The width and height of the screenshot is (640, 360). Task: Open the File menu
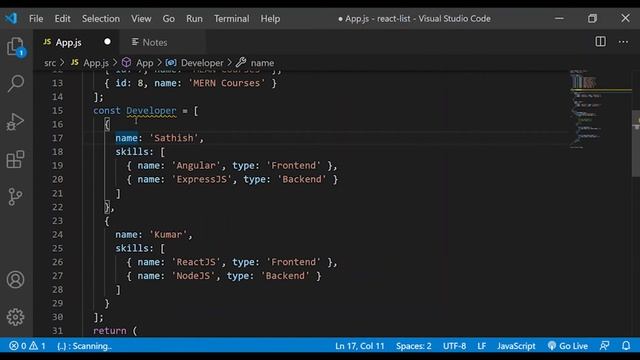point(36,19)
